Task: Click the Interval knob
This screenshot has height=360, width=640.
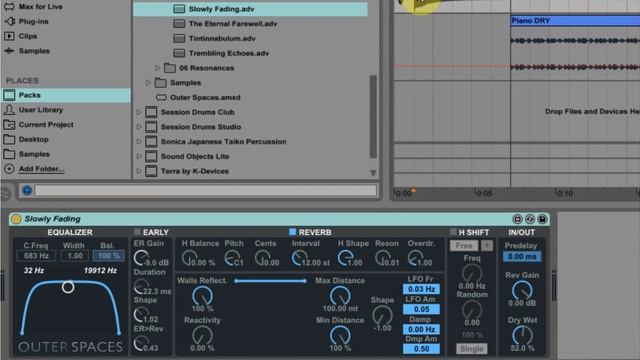Action: tap(299, 258)
